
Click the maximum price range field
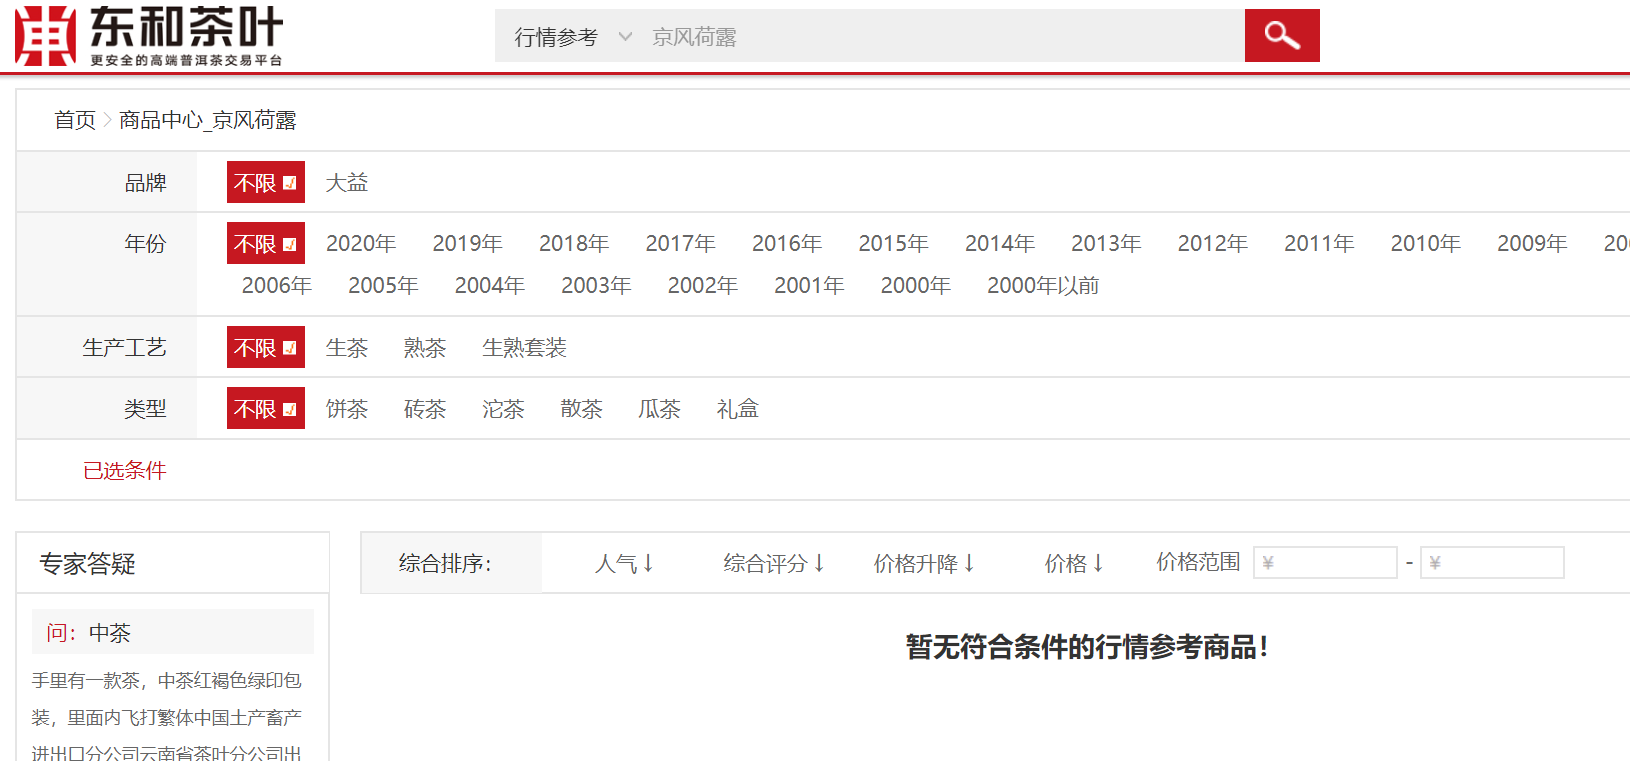1492,563
